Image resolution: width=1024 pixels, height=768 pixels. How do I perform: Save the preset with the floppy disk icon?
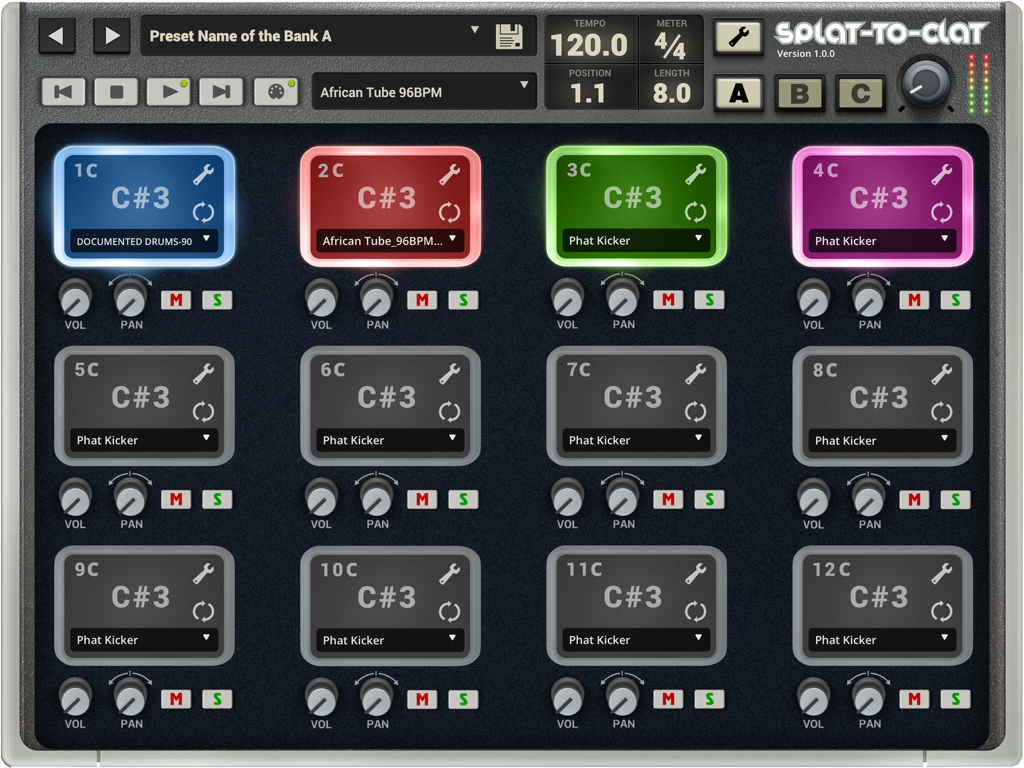[x=511, y=35]
